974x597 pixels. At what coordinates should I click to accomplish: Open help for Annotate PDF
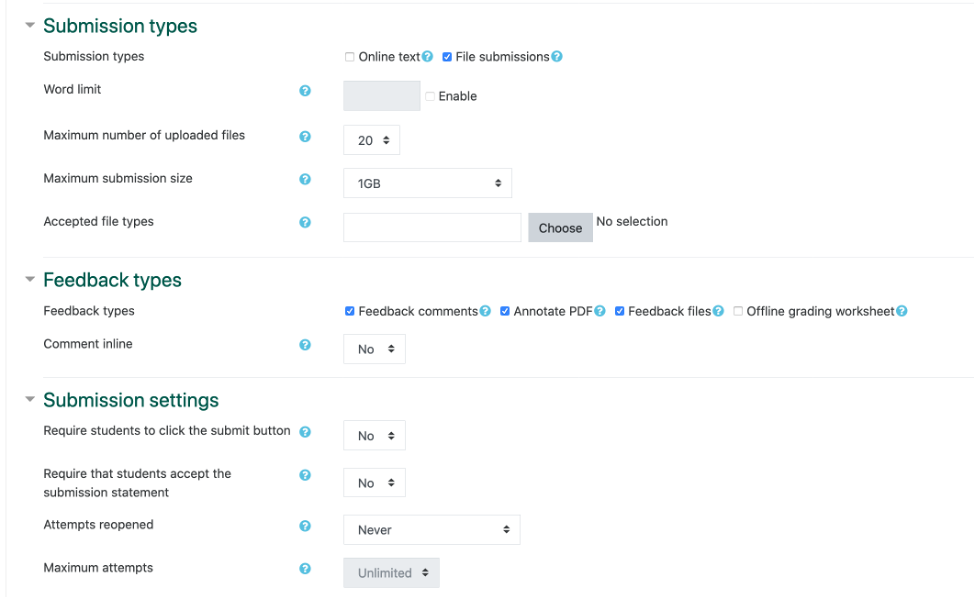point(600,311)
